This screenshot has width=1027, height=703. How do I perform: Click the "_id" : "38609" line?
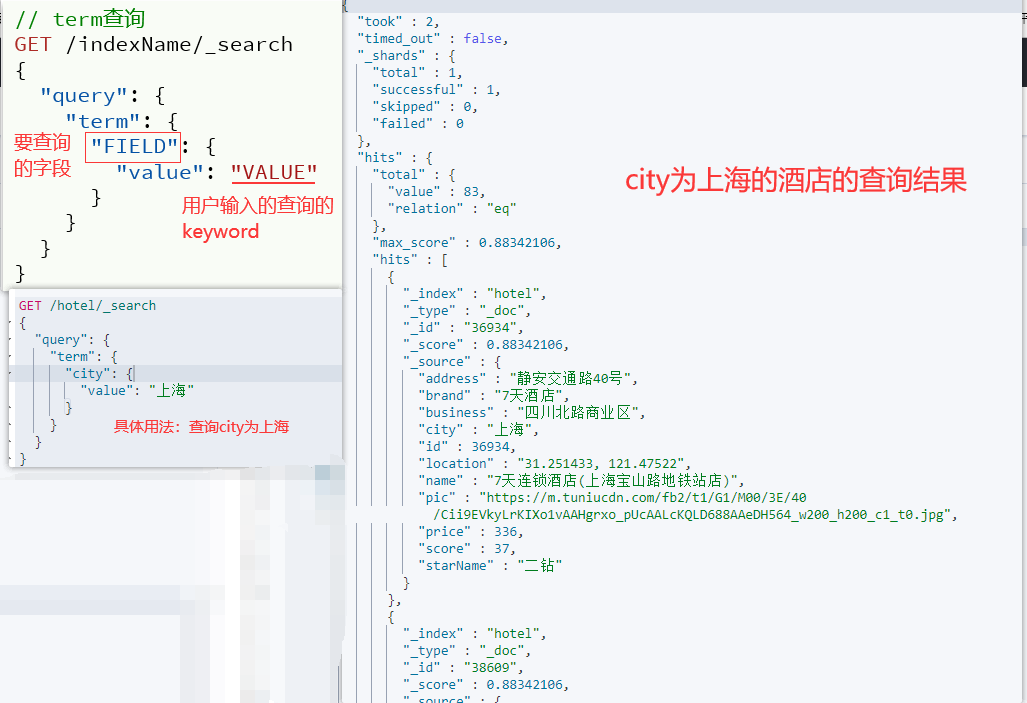click(463, 668)
